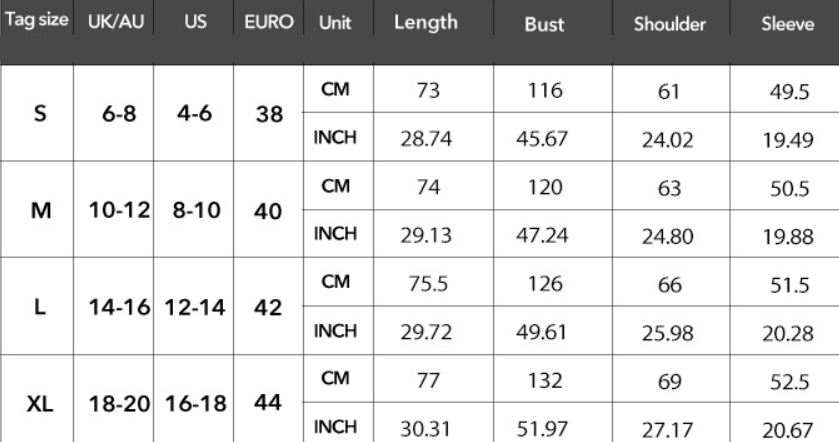Select the 51.97 inch bust value
This screenshot has width=839, height=442.
click(x=541, y=429)
